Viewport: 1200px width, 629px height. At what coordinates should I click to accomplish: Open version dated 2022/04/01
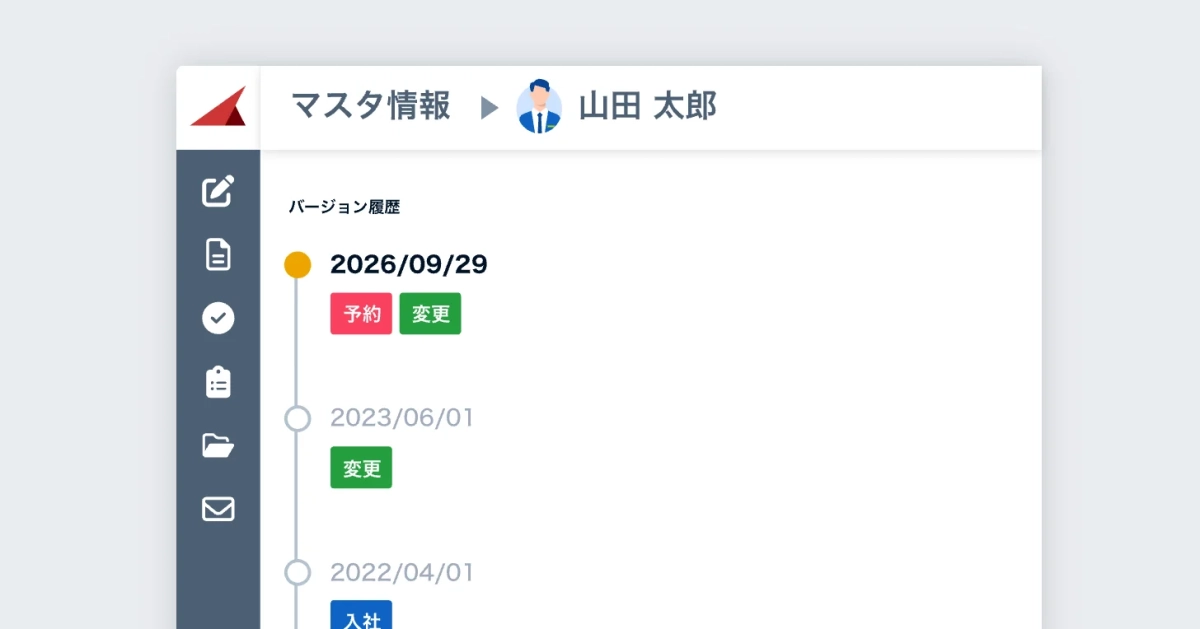pos(402,573)
